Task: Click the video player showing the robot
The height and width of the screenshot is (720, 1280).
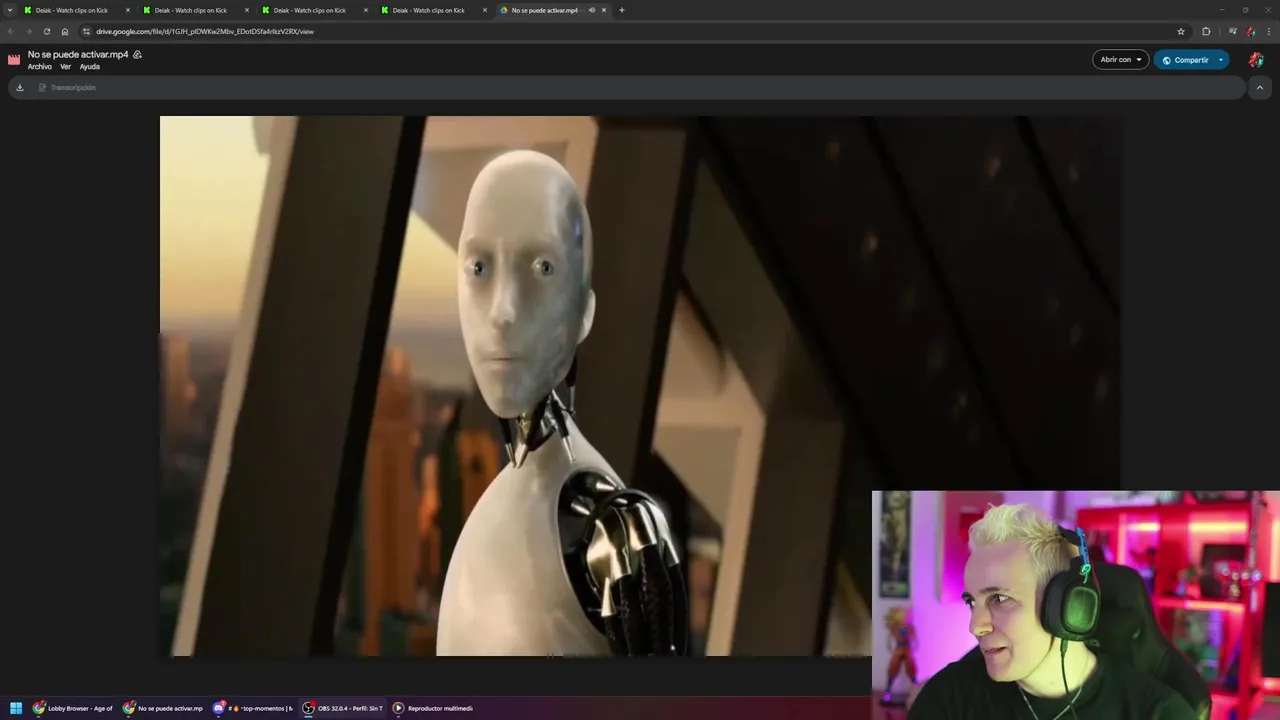Action: click(x=640, y=386)
